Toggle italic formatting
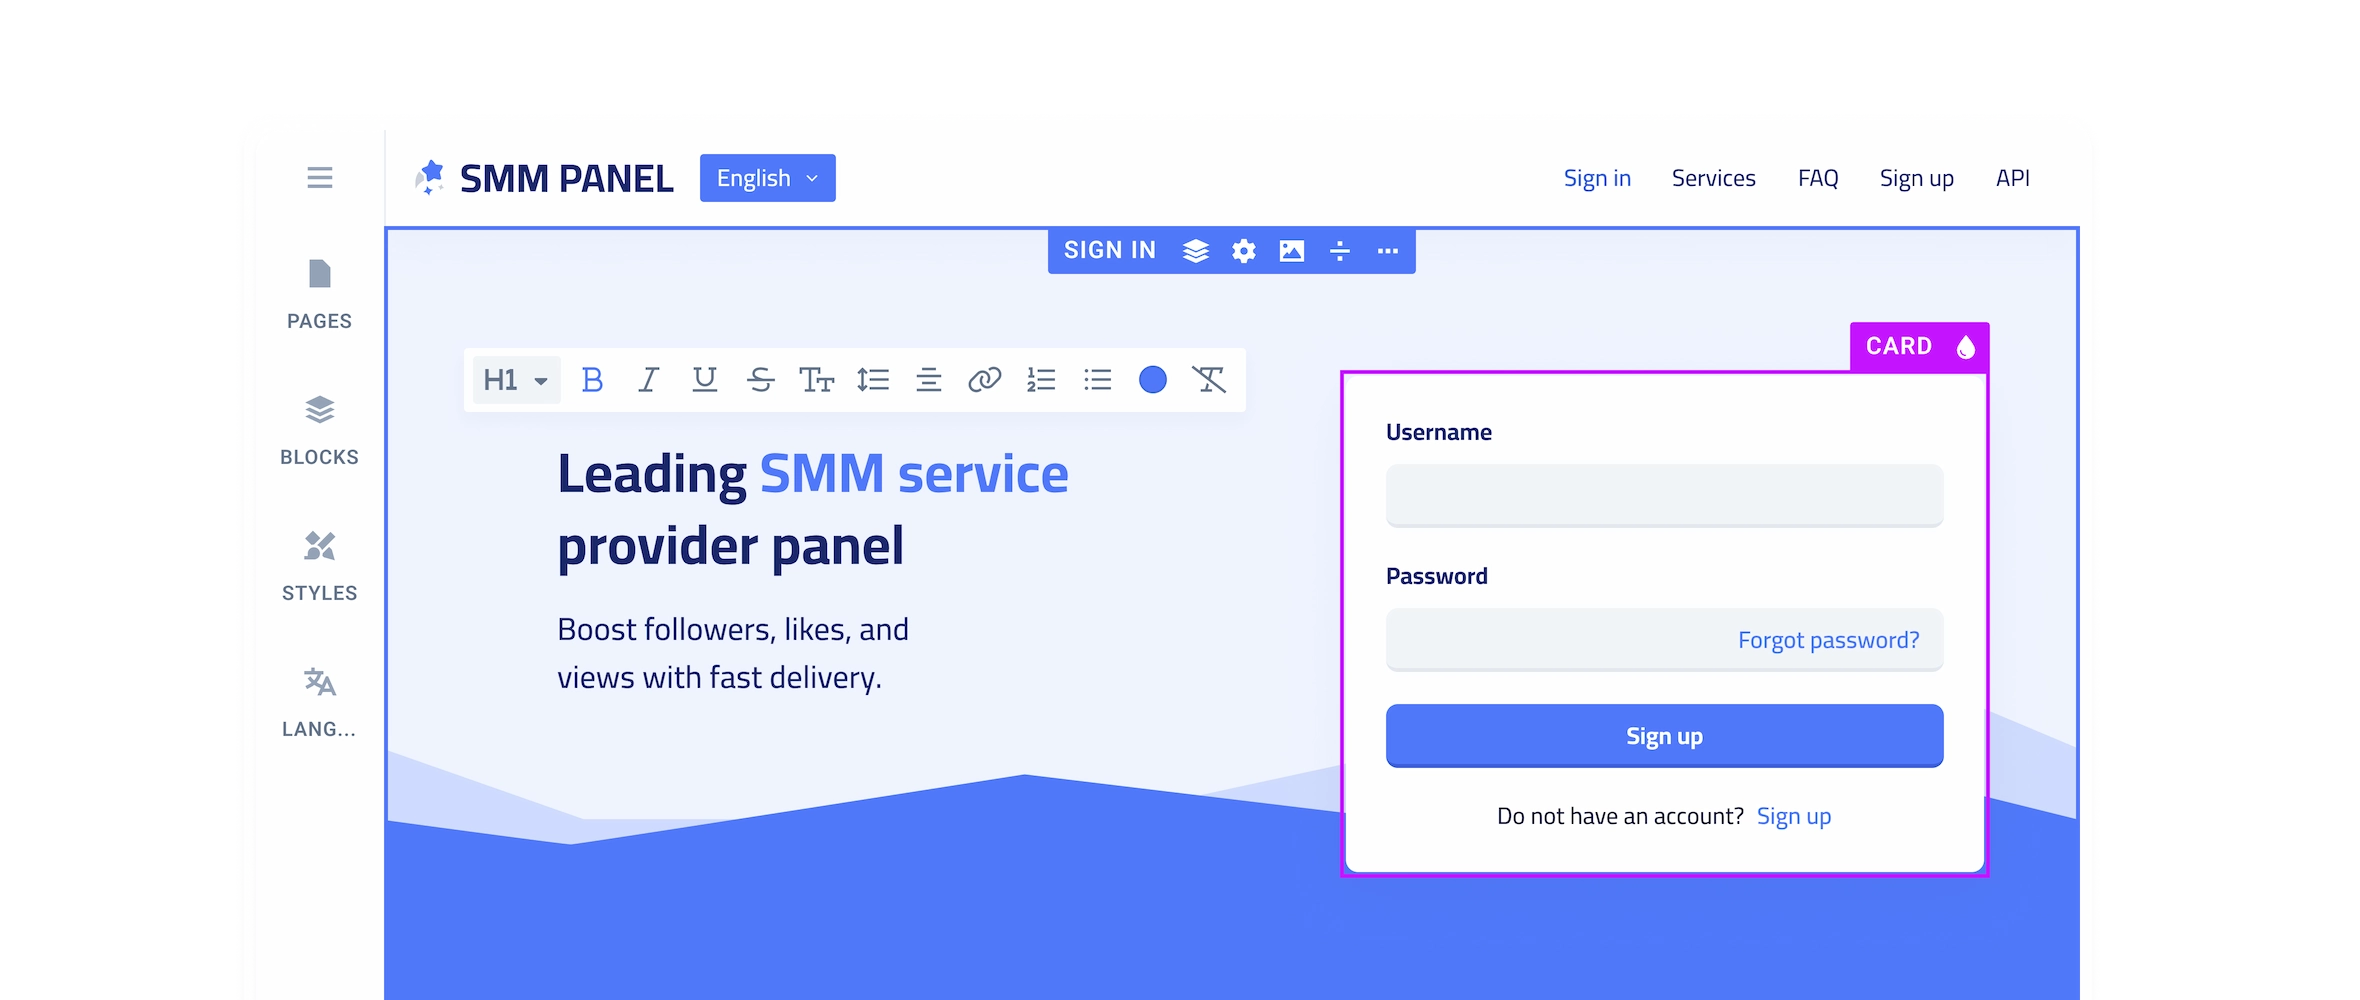Image resolution: width=2360 pixels, height=1000 pixels. pos(648,380)
